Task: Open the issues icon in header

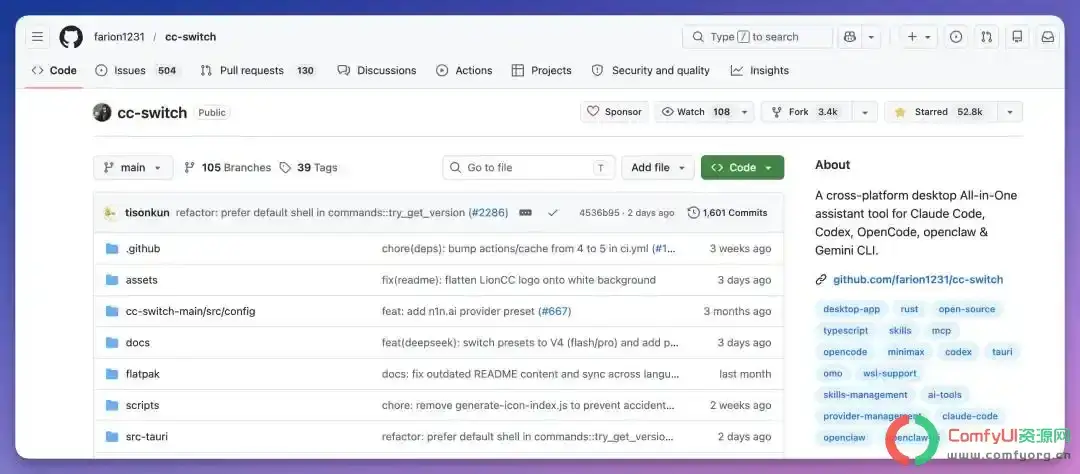Action: 956,37
